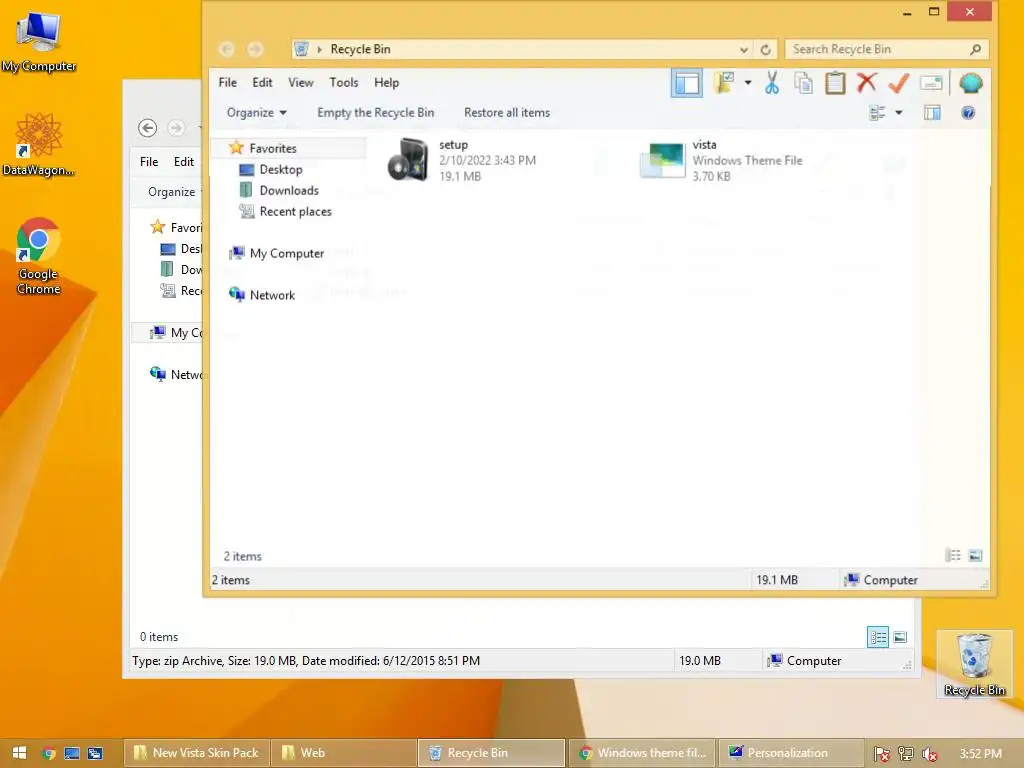Switch to Personalization taskbar window
Screen dimensions: 1024x768
(790, 753)
